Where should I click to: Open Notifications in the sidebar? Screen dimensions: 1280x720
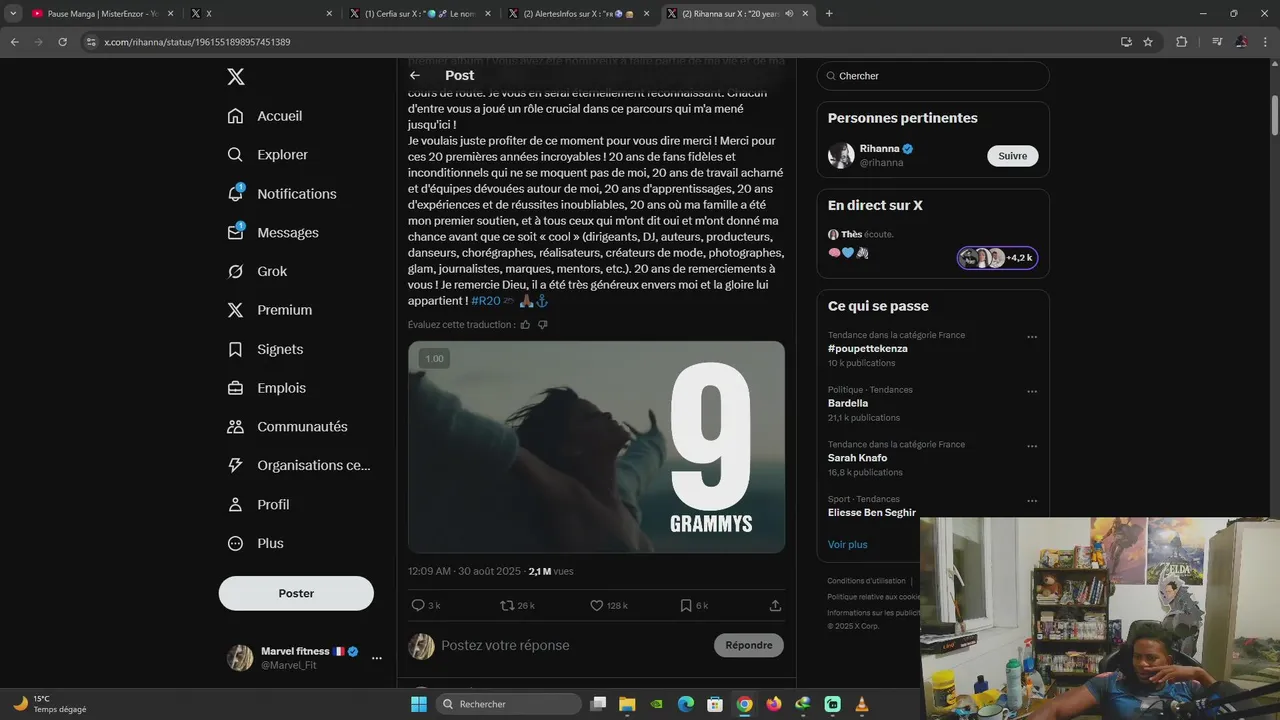pyautogui.click(x=282, y=194)
